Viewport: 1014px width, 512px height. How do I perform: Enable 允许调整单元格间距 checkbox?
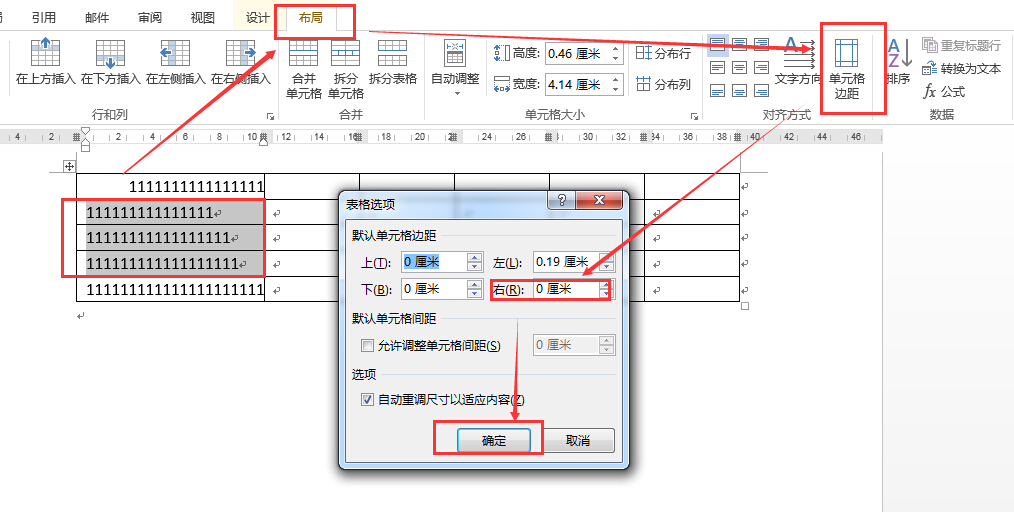(x=367, y=345)
